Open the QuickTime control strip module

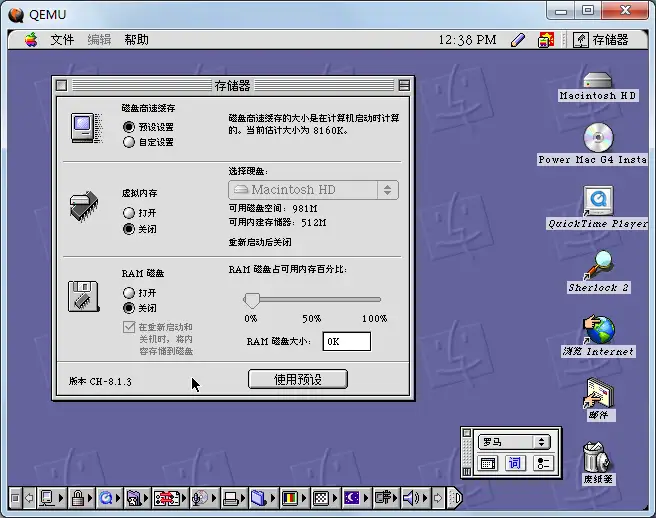click(106, 498)
